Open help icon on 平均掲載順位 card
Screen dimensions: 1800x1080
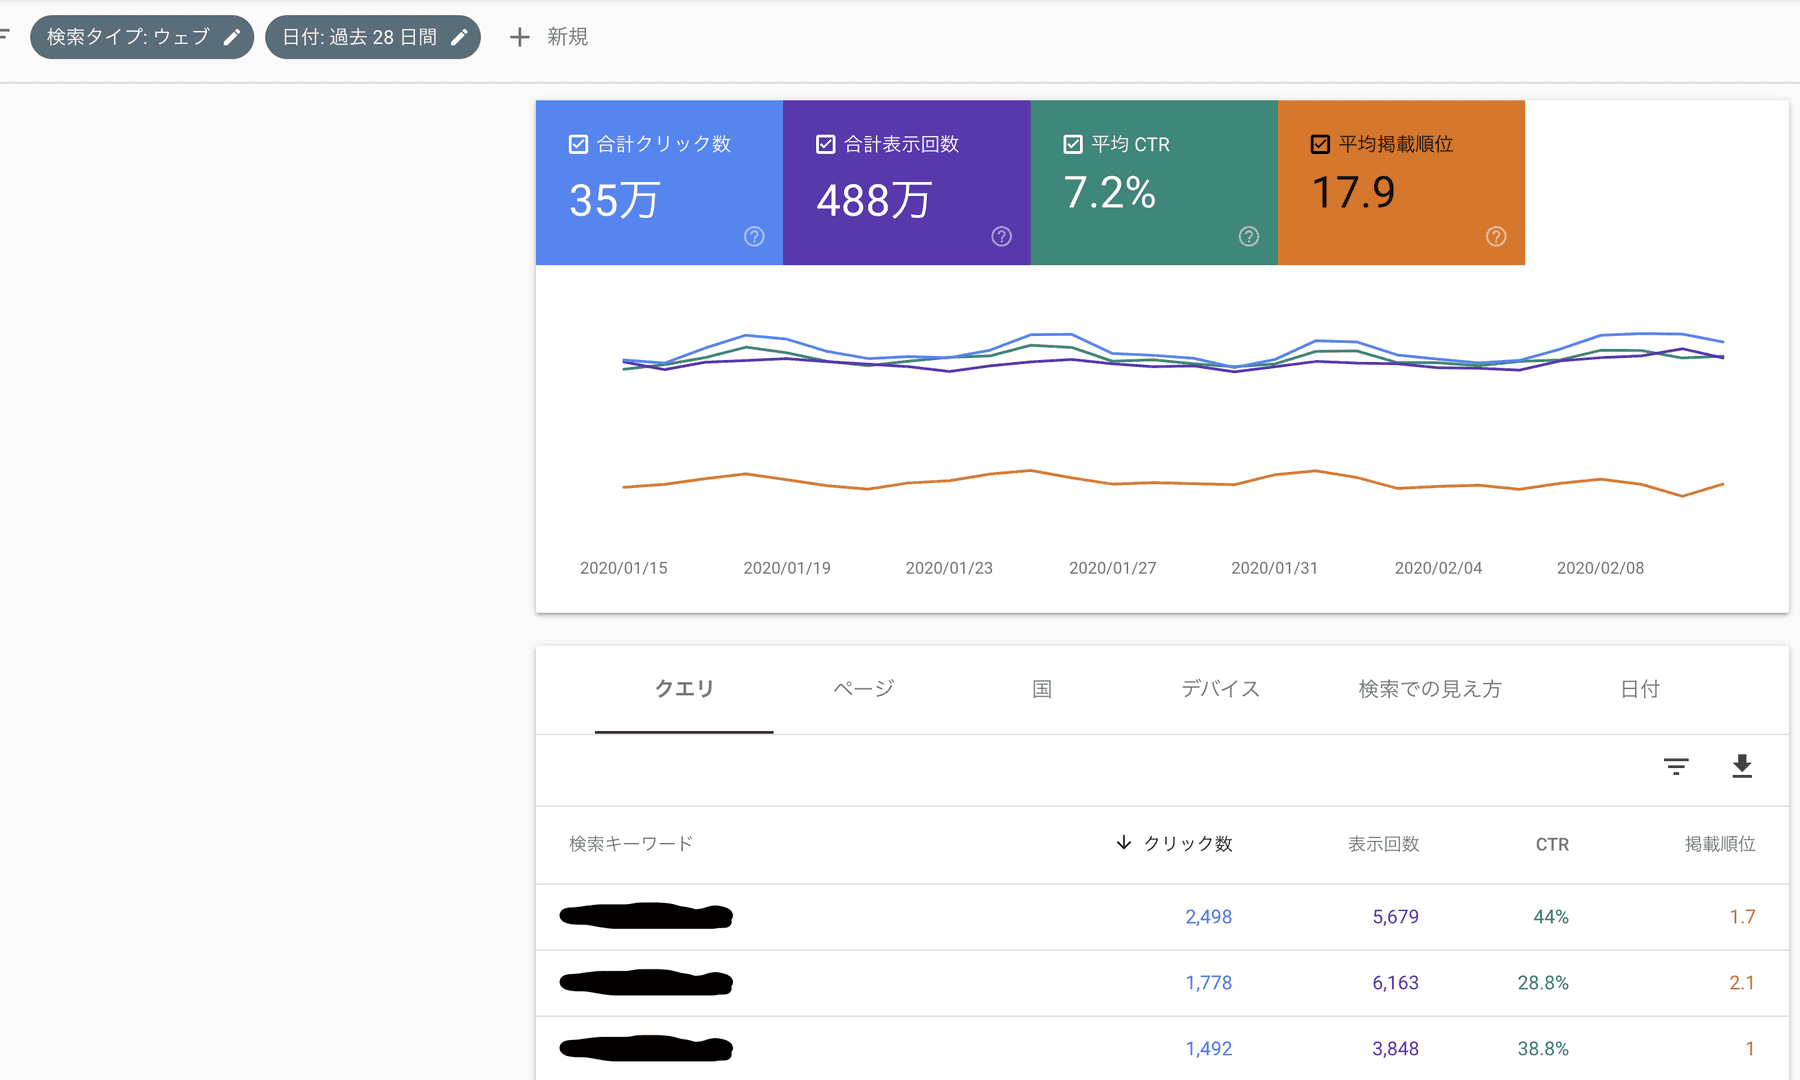(x=1495, y=236)
